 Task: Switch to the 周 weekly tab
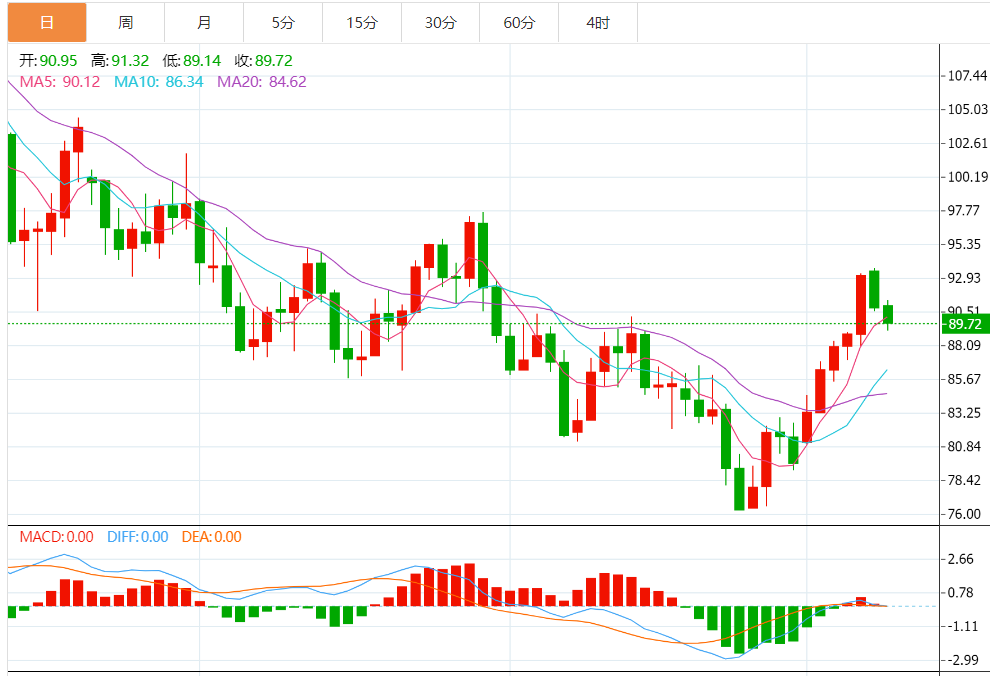126,22
